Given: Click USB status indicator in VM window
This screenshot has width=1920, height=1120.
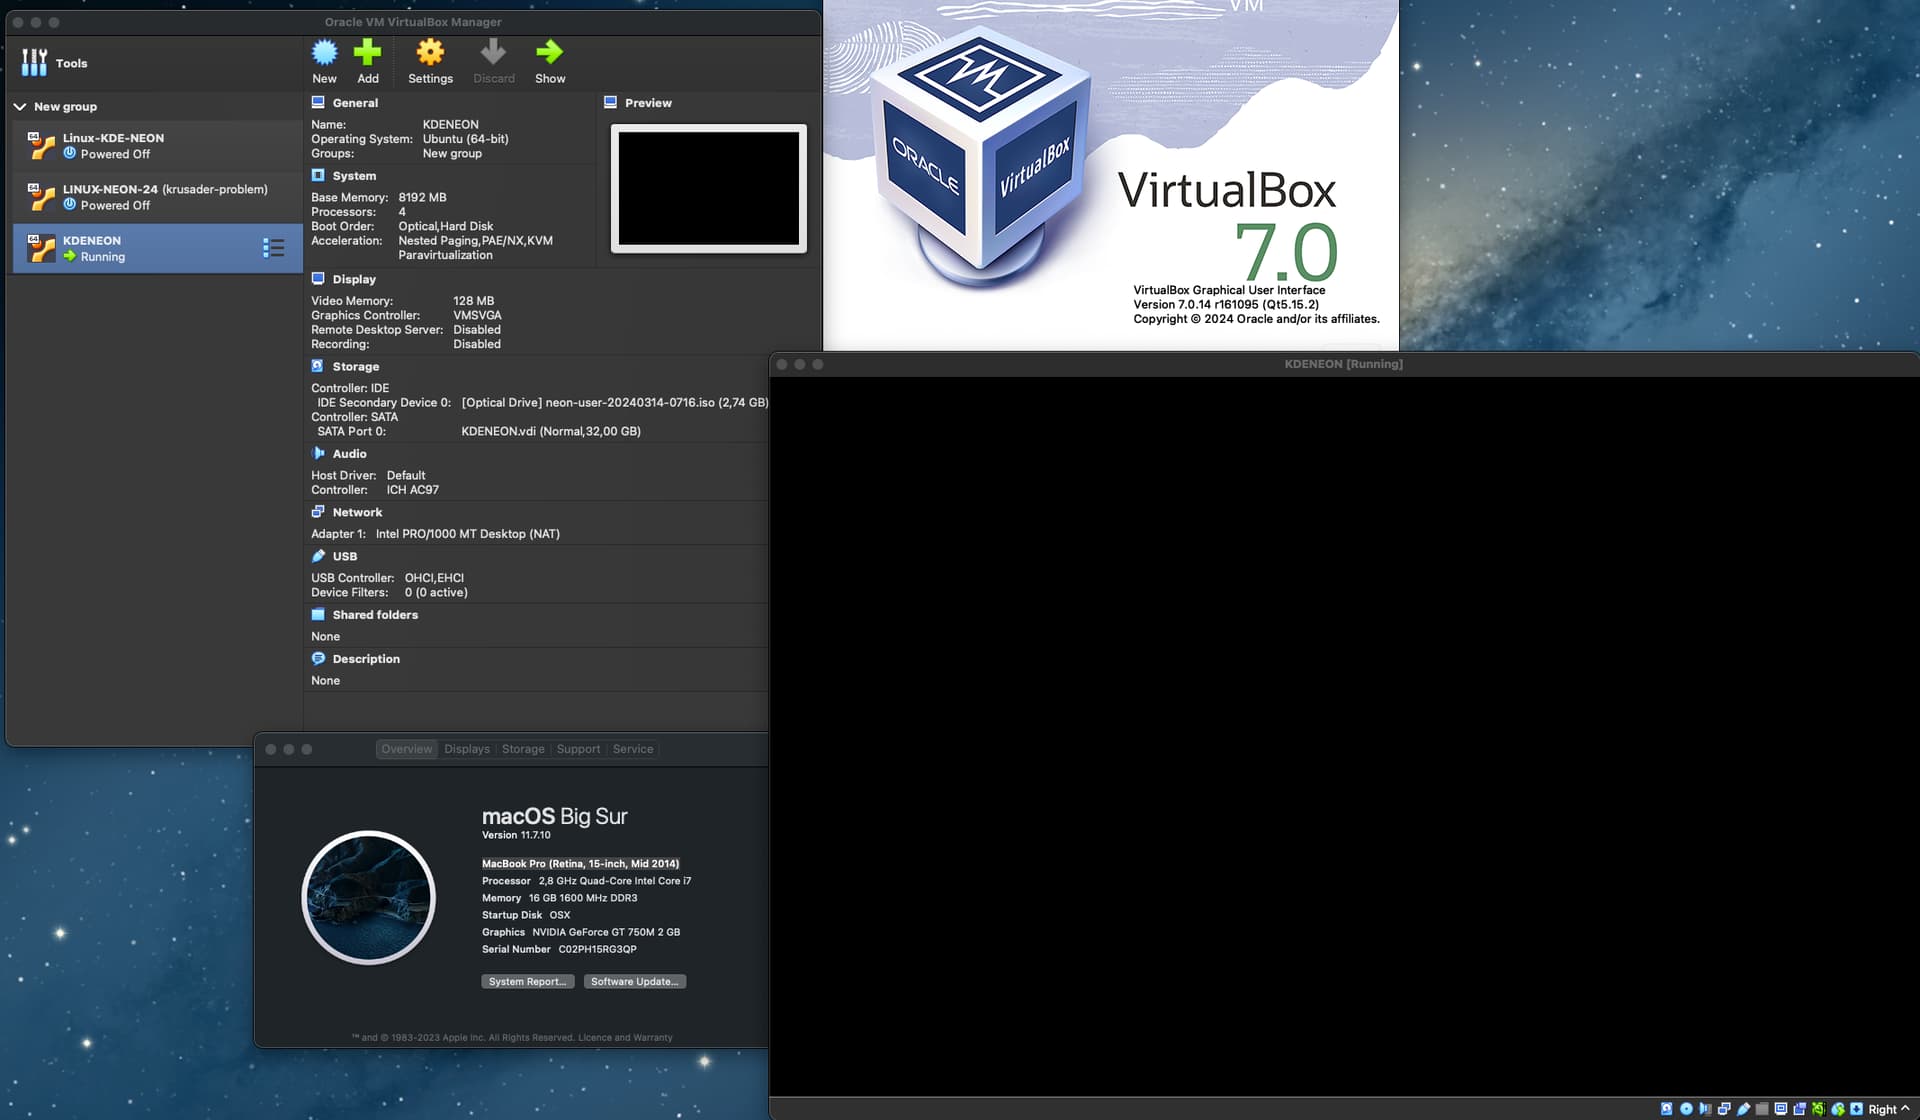Looking at the screenshot, I should [x=1743, y=1109].
